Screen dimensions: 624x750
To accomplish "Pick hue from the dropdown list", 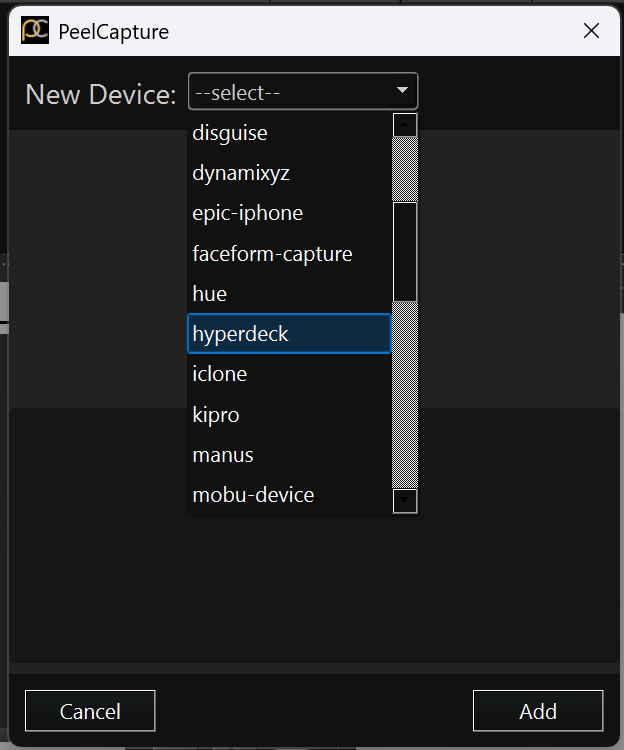I will pyautogui.click(x=289, y=294).
